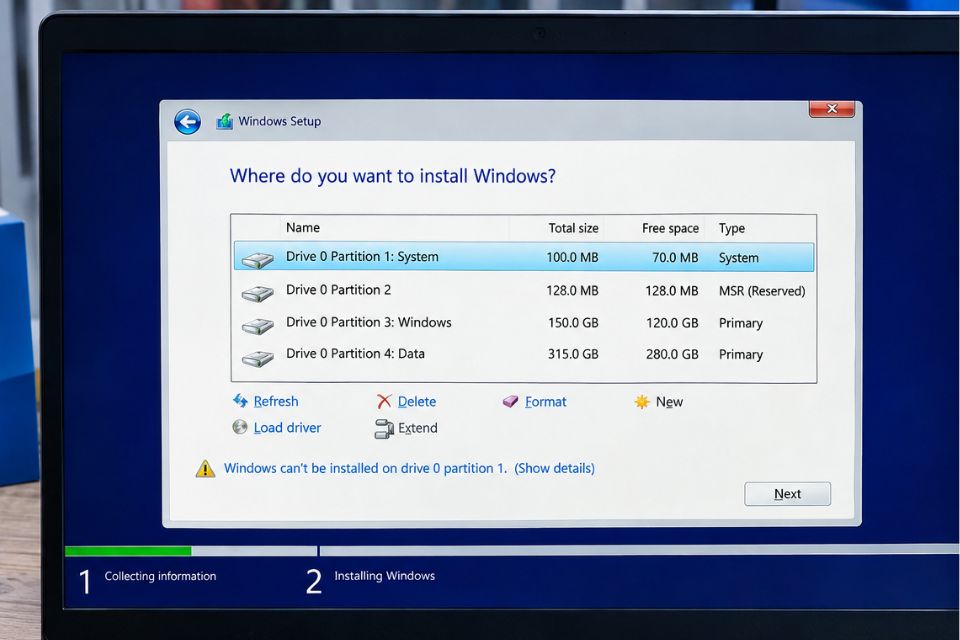Screen dimensions: 960x640
Task: Click the 280.0 GB free space cell
Action: click(x=672, y=354)
